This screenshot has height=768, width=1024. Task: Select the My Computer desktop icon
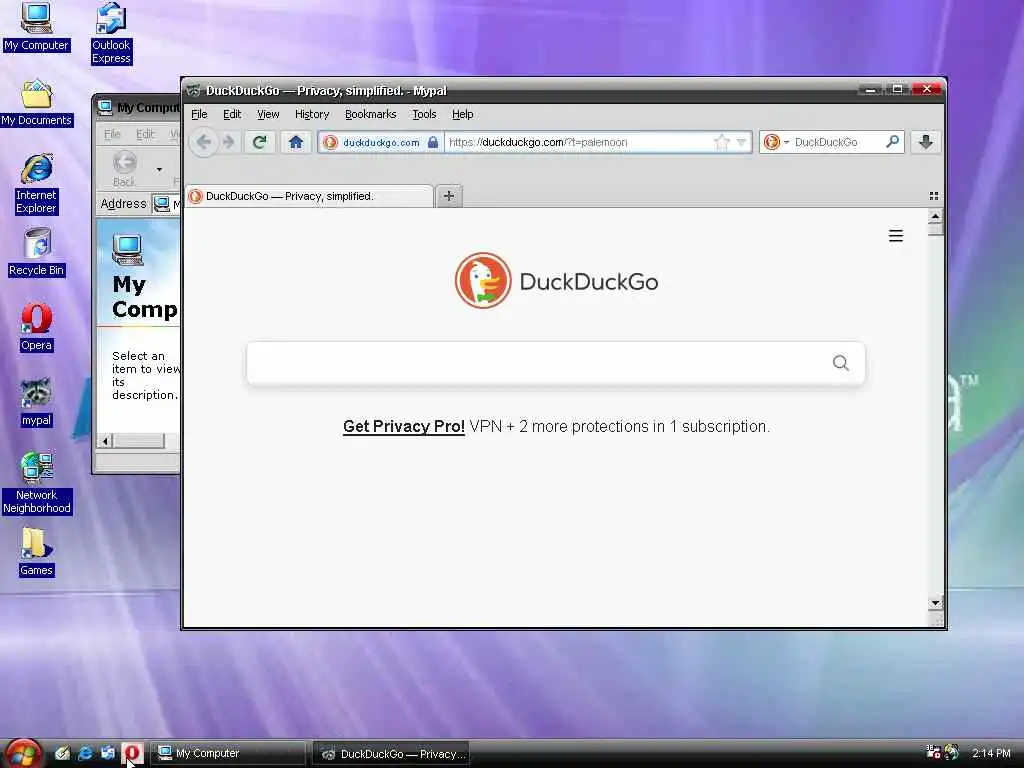point(36,26)
